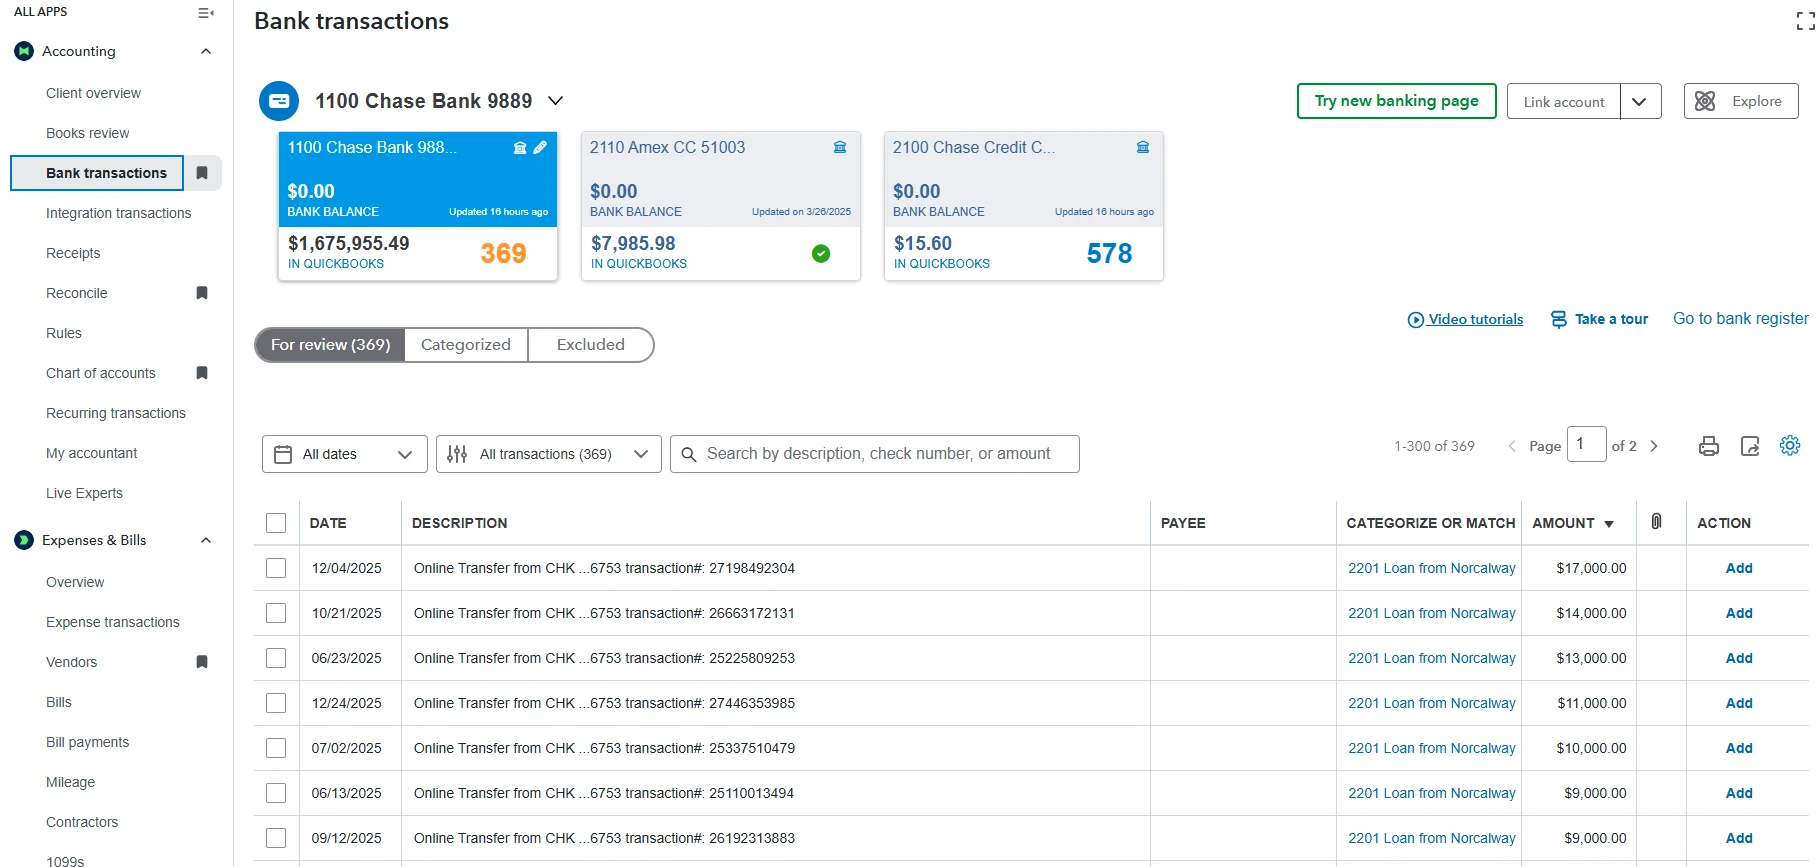Open the All dates dropdown
This screenshot has width=1817, height=867.
[x=344, y=454]
